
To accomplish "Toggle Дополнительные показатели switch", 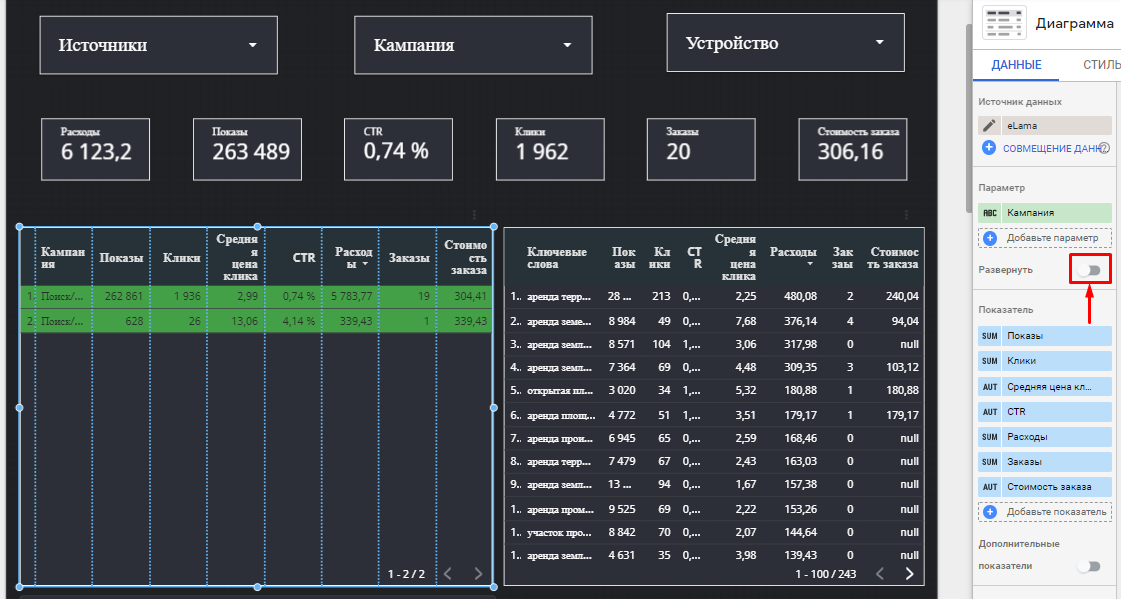I will [1088, 566].
